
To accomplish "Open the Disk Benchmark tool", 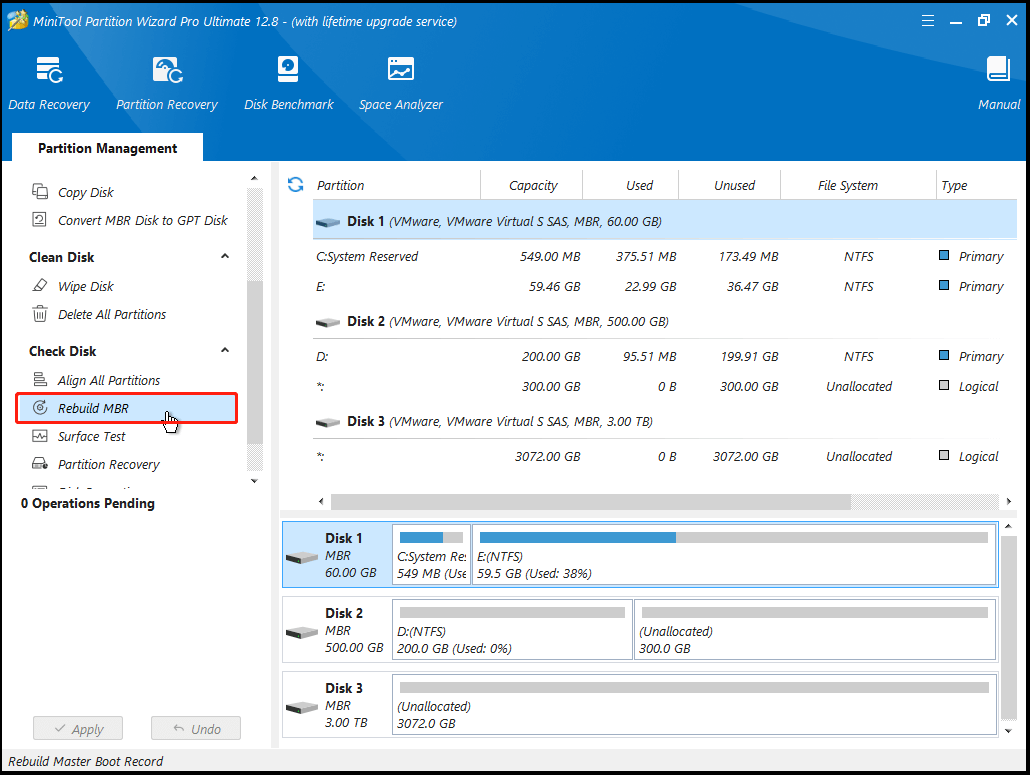I will tap(288, 82).
